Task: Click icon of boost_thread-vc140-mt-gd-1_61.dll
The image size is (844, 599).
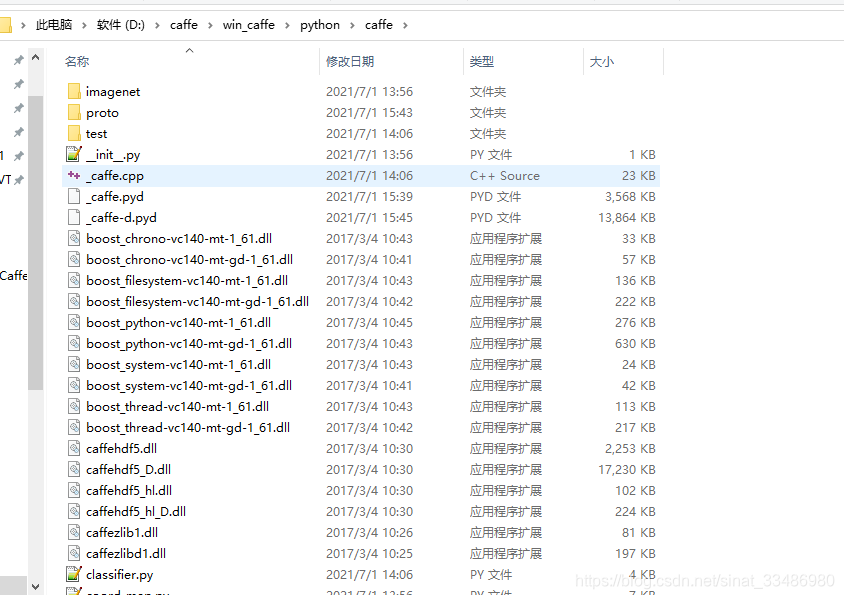Action: coord(74,427)
